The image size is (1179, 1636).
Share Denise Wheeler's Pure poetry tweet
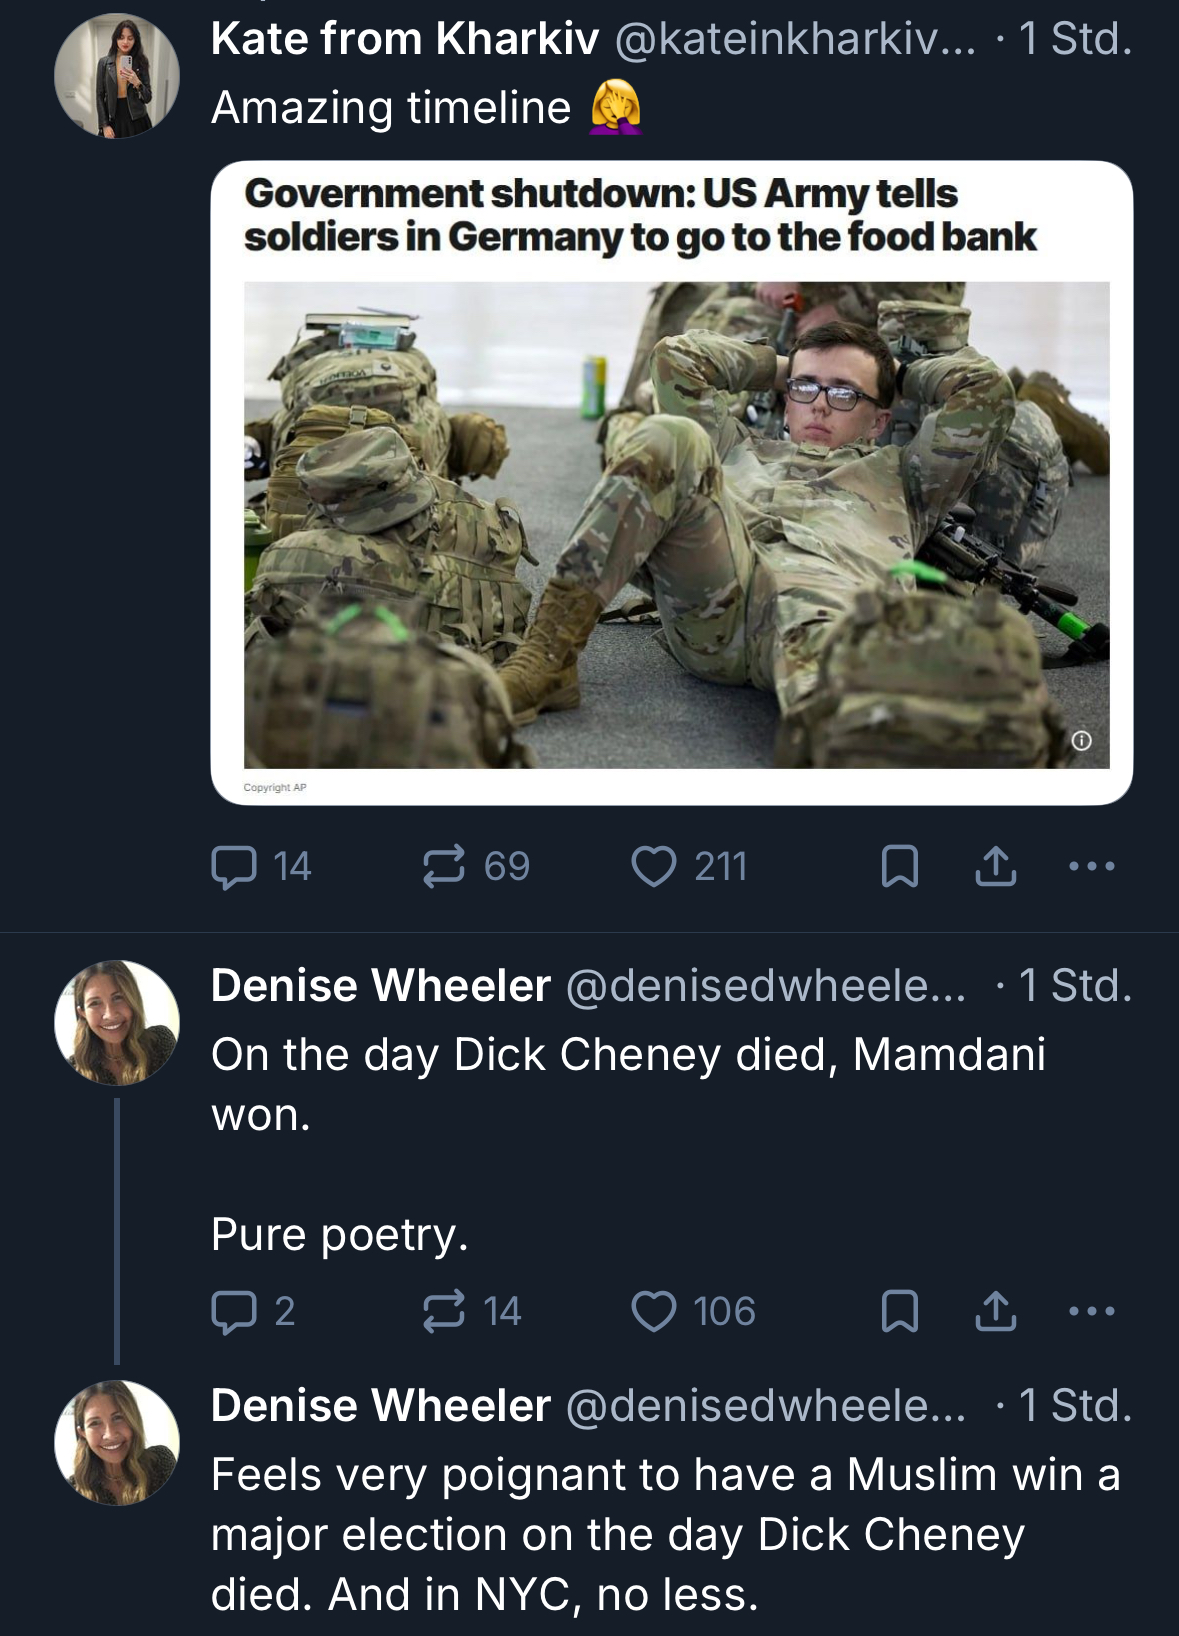pyautogui.click(x=996, y=1312)
